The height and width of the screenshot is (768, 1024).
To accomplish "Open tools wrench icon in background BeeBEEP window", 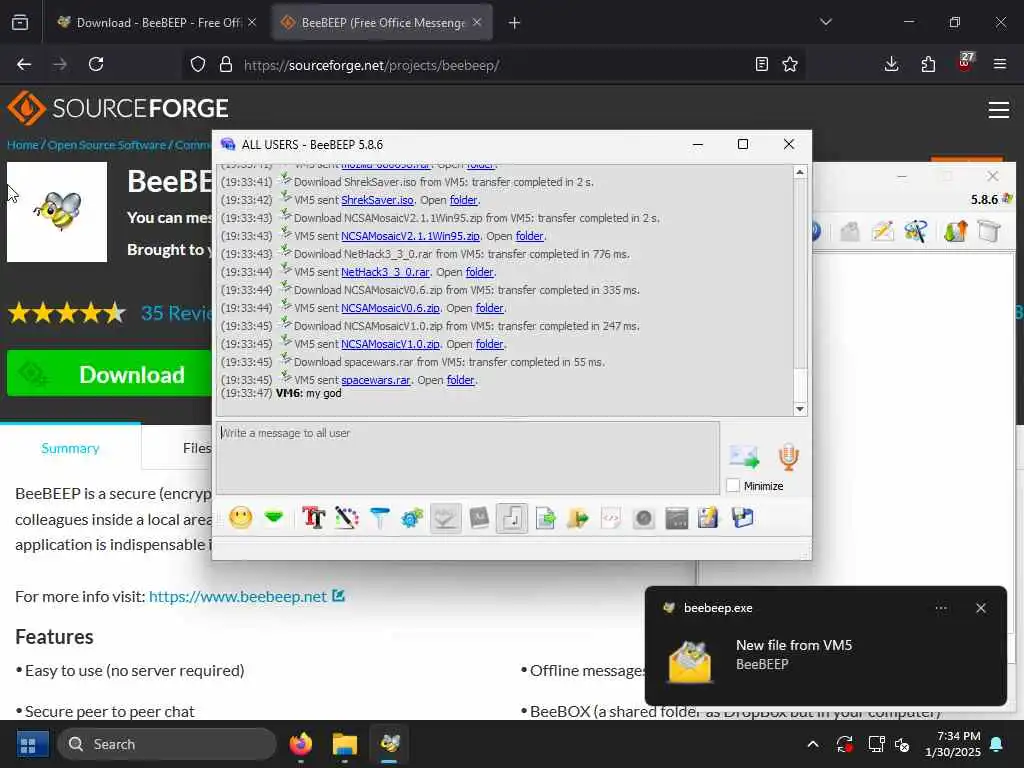I will point(916,231).
